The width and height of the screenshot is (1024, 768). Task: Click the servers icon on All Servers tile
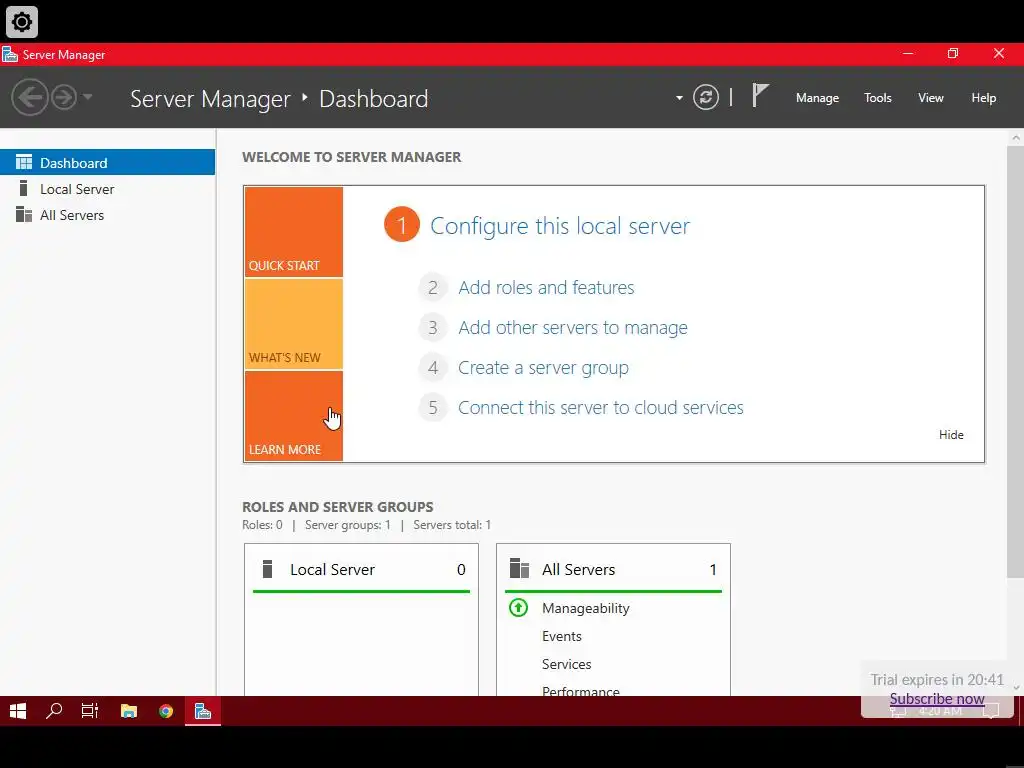[519, 568]
